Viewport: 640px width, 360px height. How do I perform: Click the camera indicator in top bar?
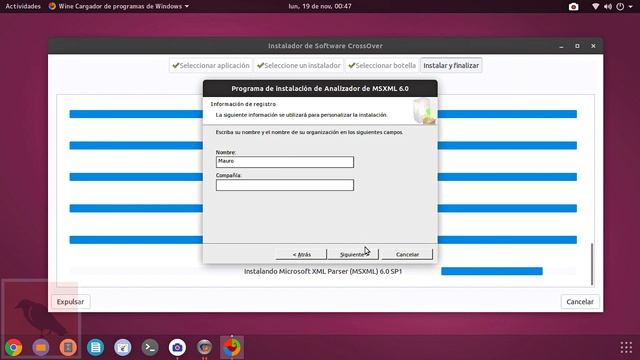[x=573, y=7]
